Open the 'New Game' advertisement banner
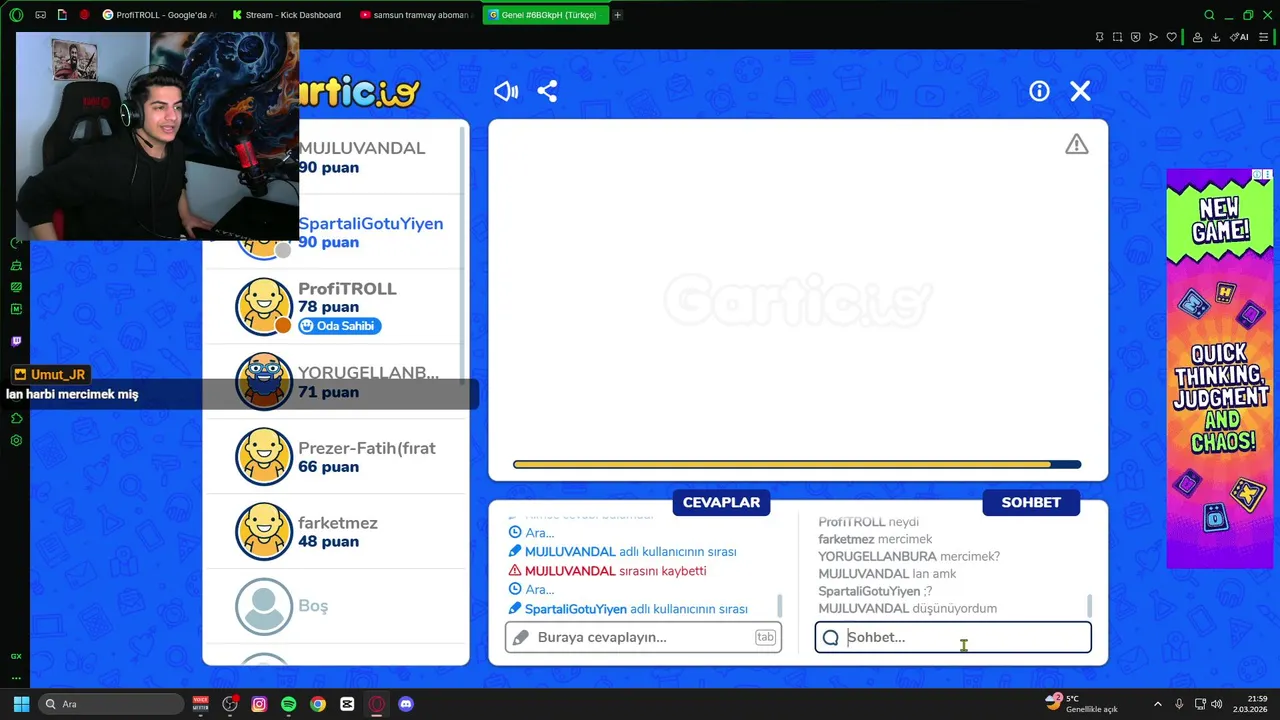The width and height of the screenshot is (1280, 720). [x=1220, y=369]
